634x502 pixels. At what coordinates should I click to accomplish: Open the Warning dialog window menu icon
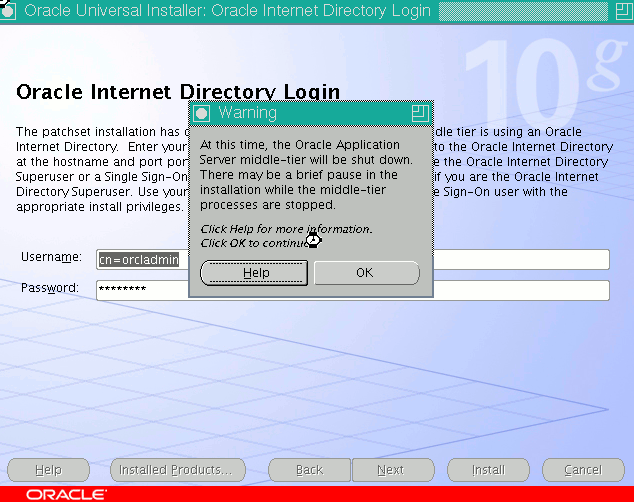click(201, 113)
